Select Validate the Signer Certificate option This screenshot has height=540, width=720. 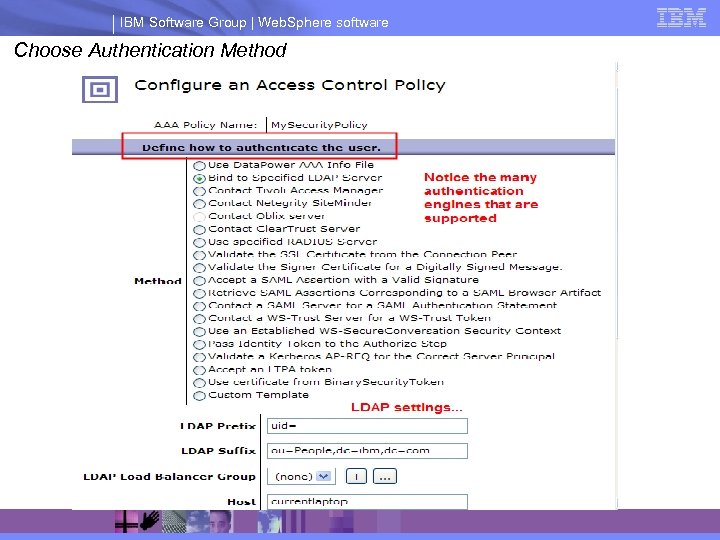point(199,267)
